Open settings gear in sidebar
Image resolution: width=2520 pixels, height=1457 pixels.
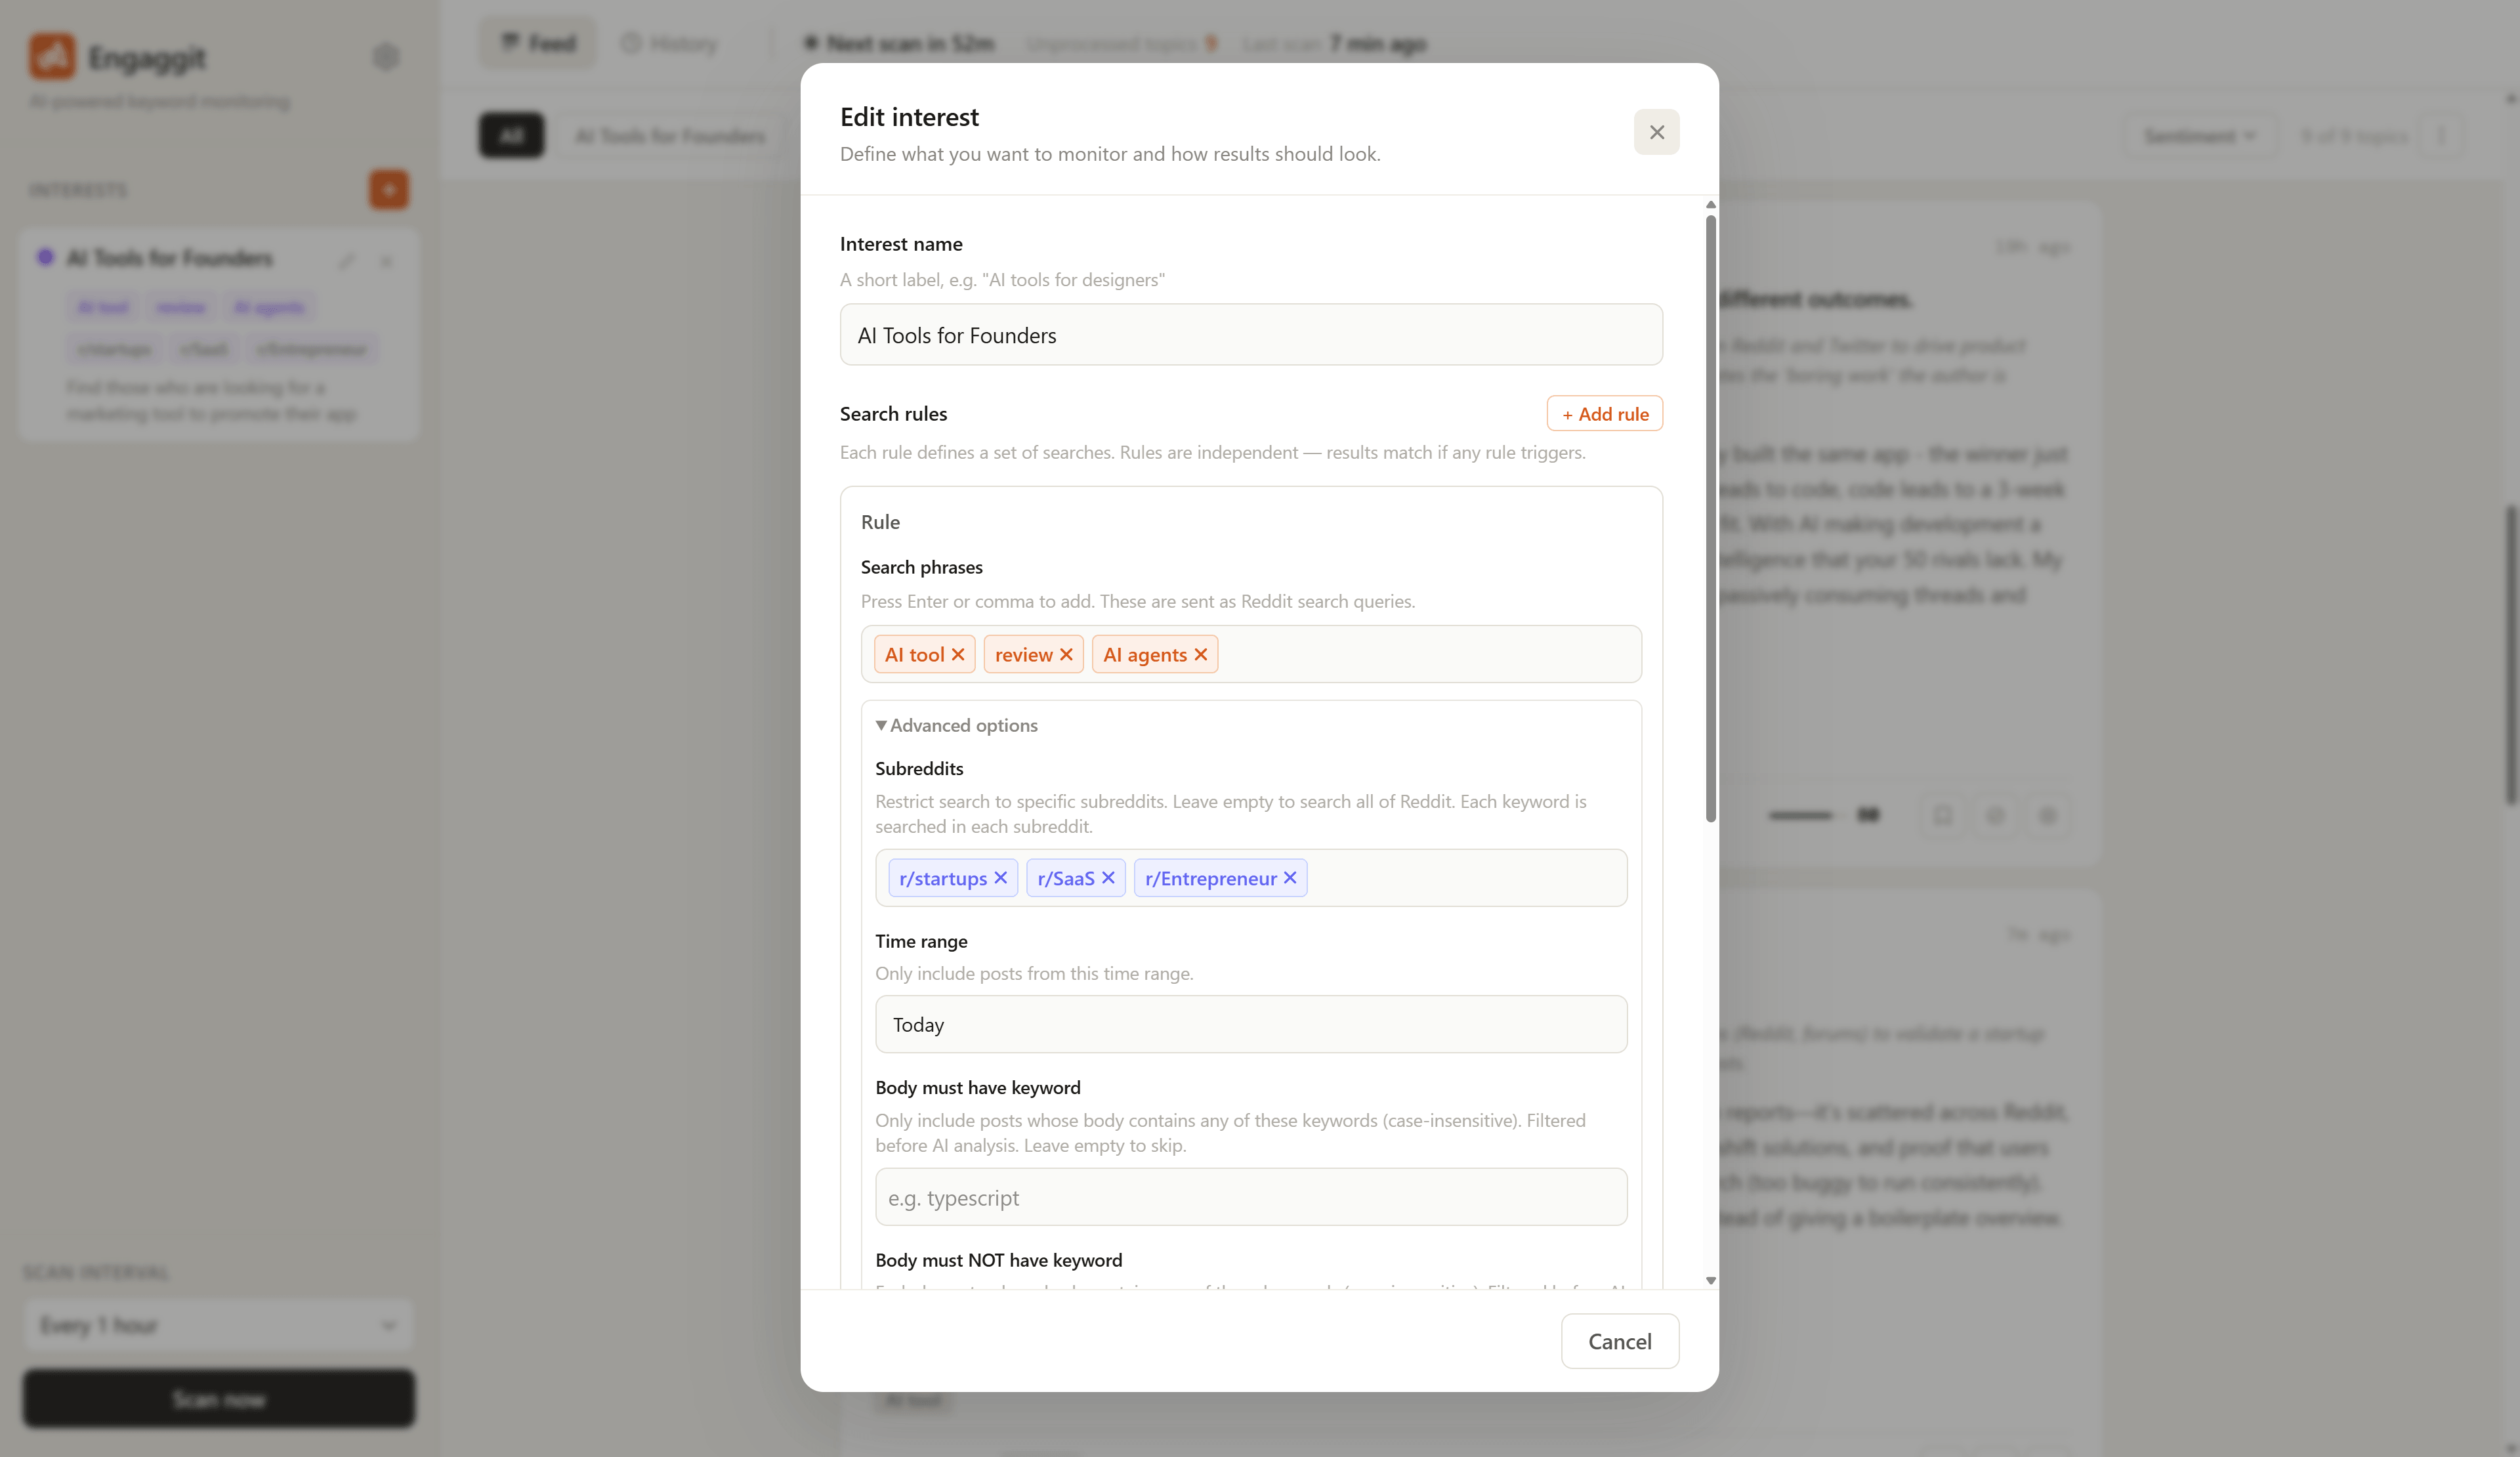tap(386, 57)
